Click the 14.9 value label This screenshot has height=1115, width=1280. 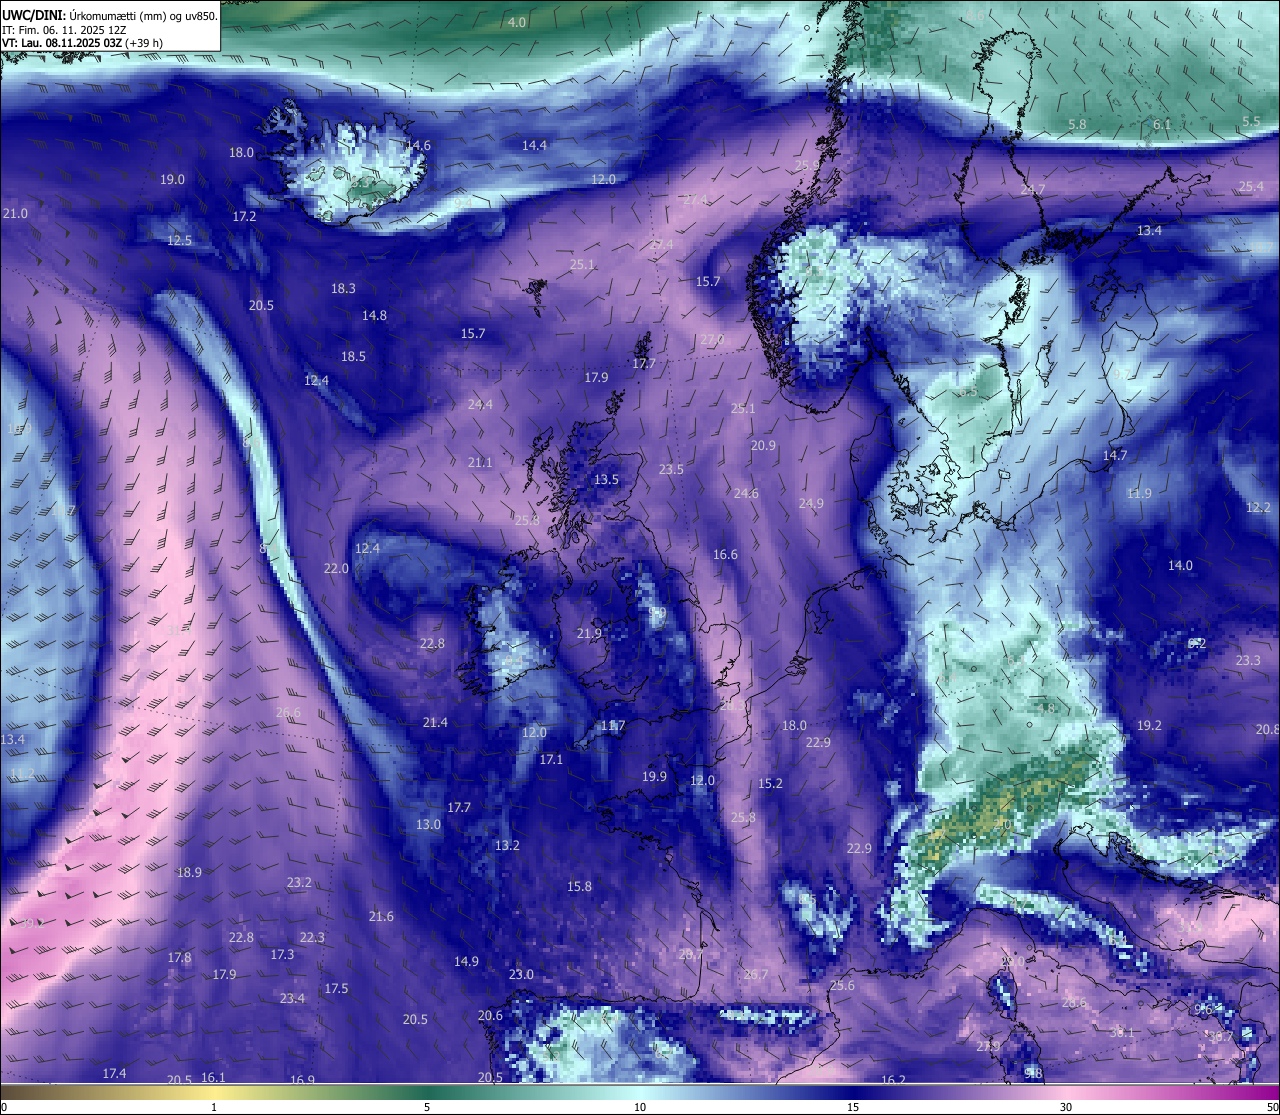coord(466,961)
